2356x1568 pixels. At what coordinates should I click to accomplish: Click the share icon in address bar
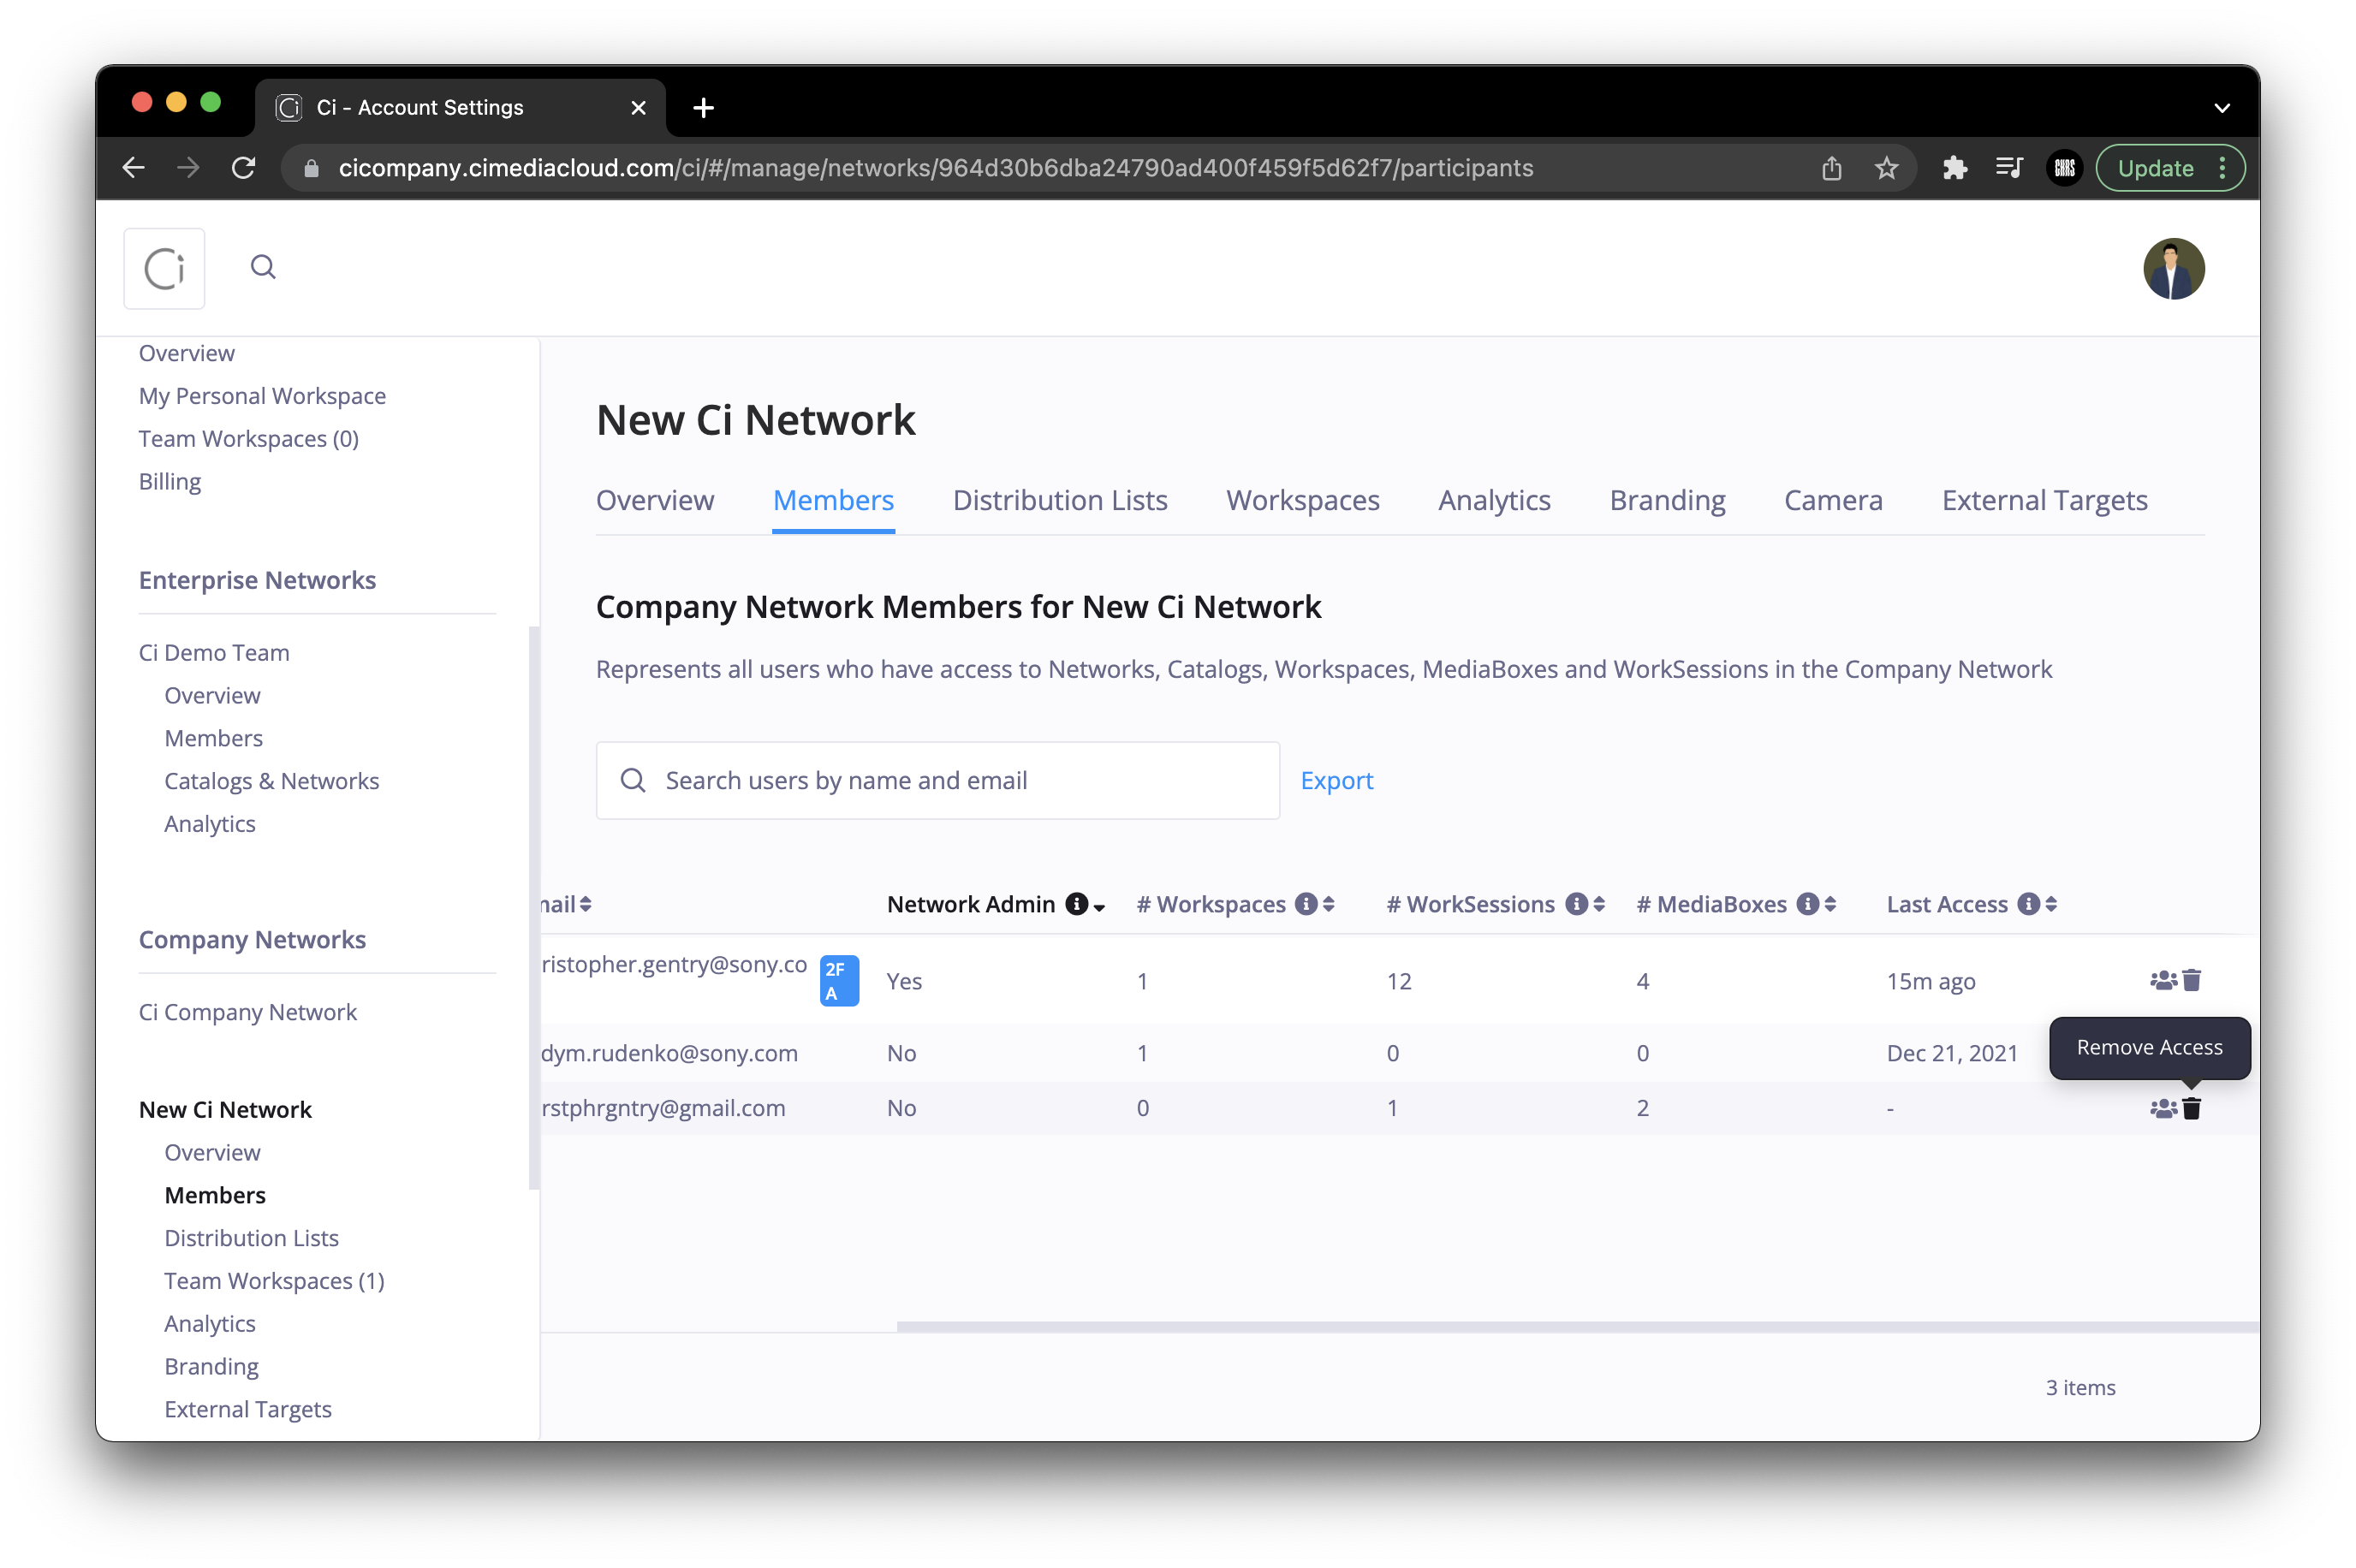(1831, 168)
